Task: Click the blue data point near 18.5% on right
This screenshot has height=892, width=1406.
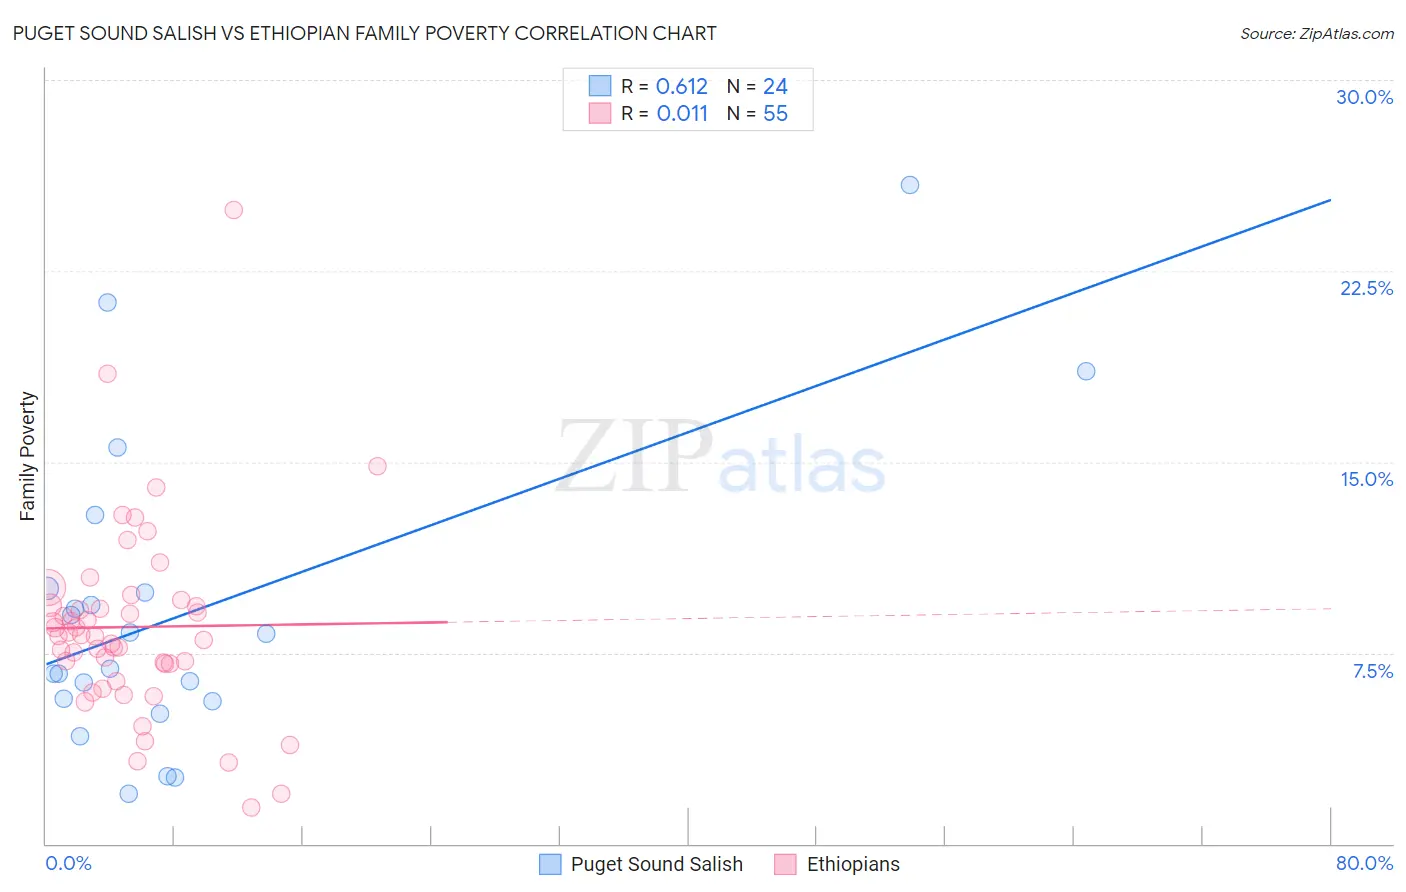Action: click(x=1086, y=371)
